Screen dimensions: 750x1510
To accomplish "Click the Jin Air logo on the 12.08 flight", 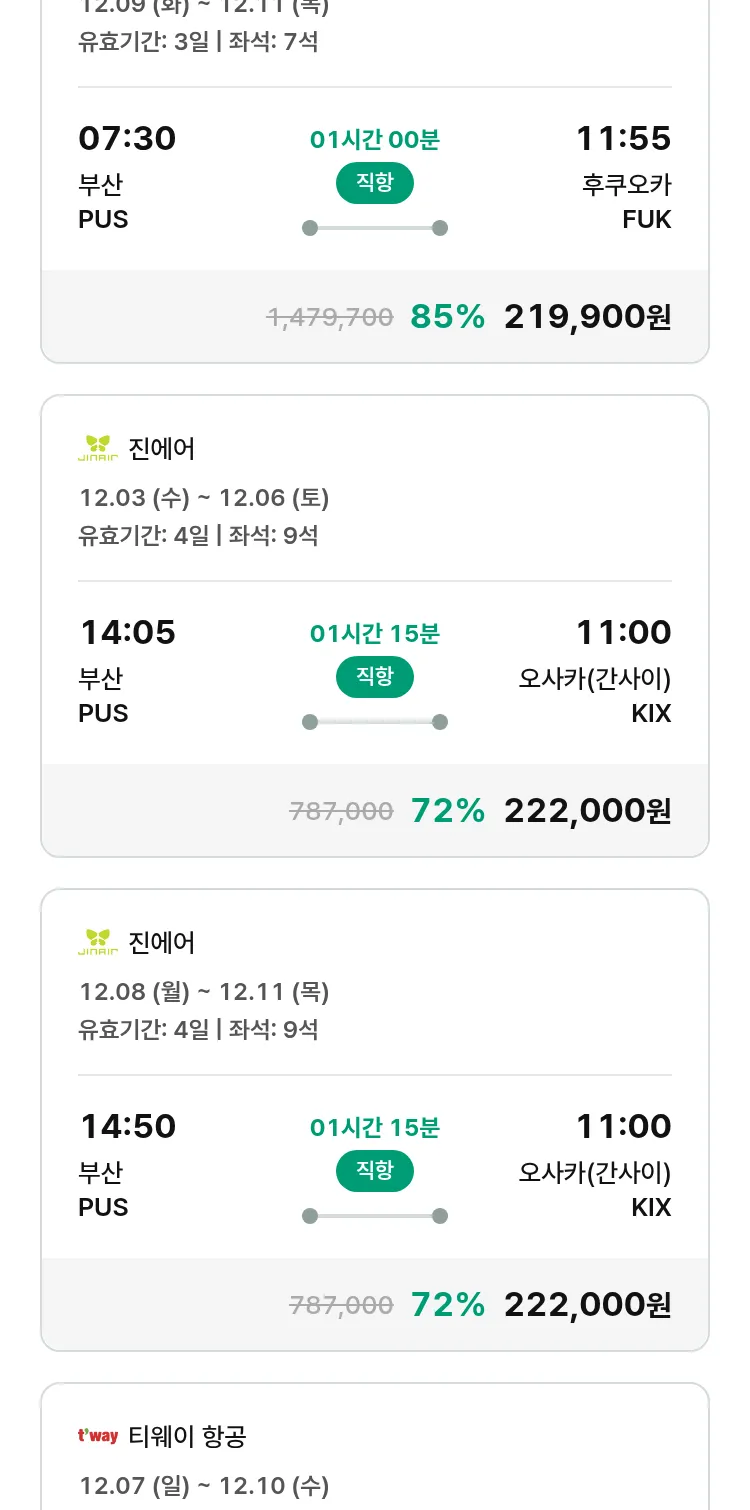I will pos(98,943).
